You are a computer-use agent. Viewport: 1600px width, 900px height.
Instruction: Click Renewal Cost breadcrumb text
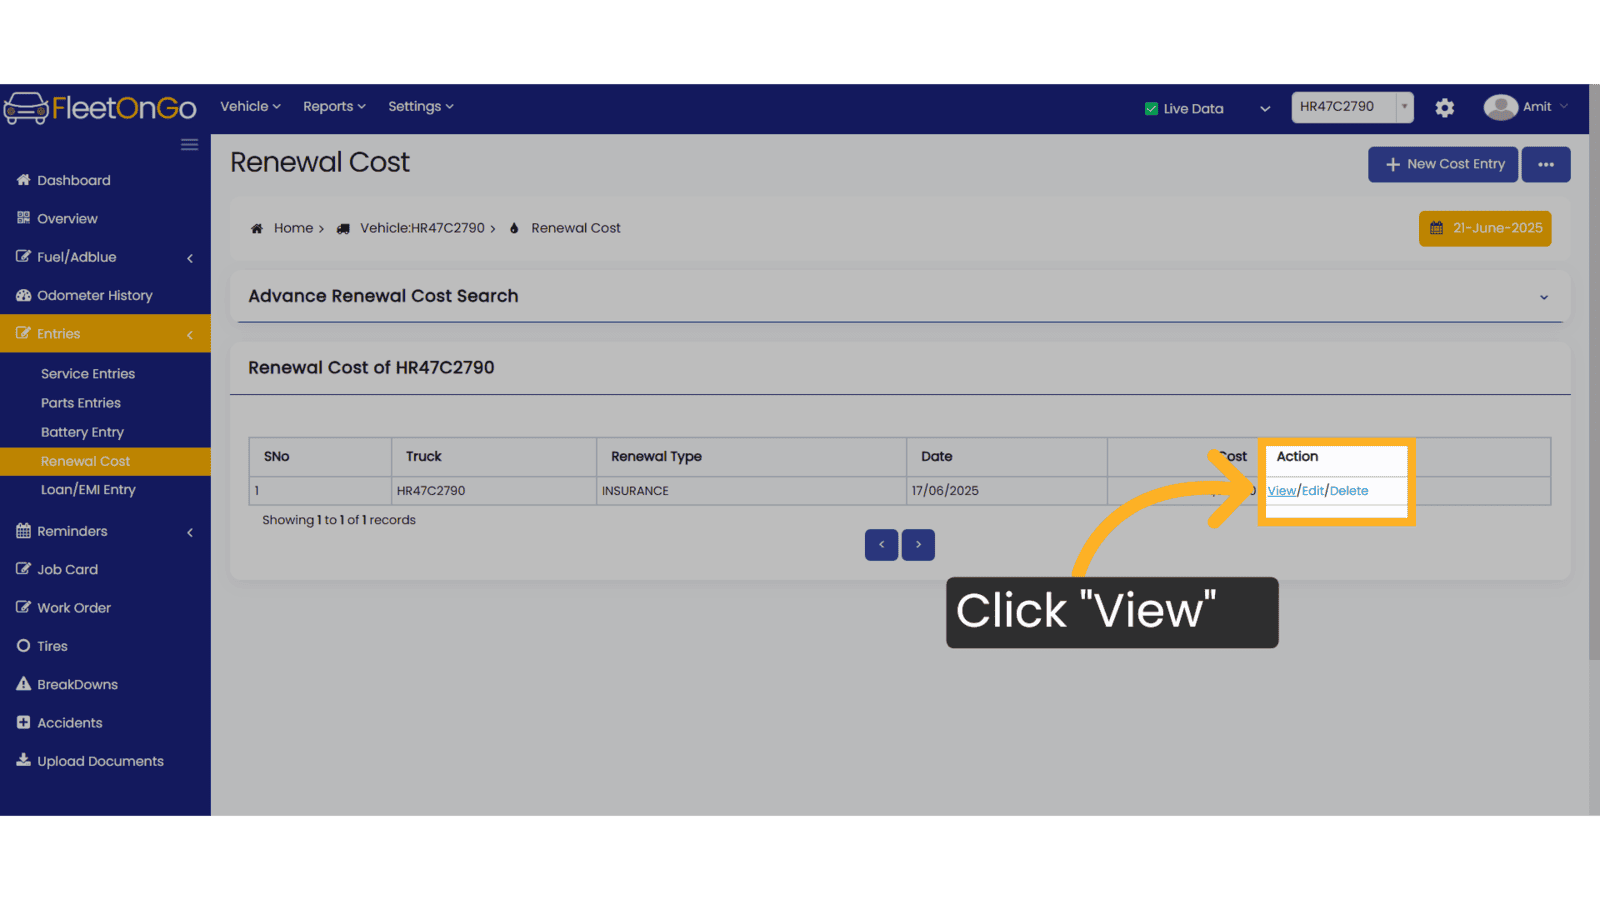tap(576, 228)
